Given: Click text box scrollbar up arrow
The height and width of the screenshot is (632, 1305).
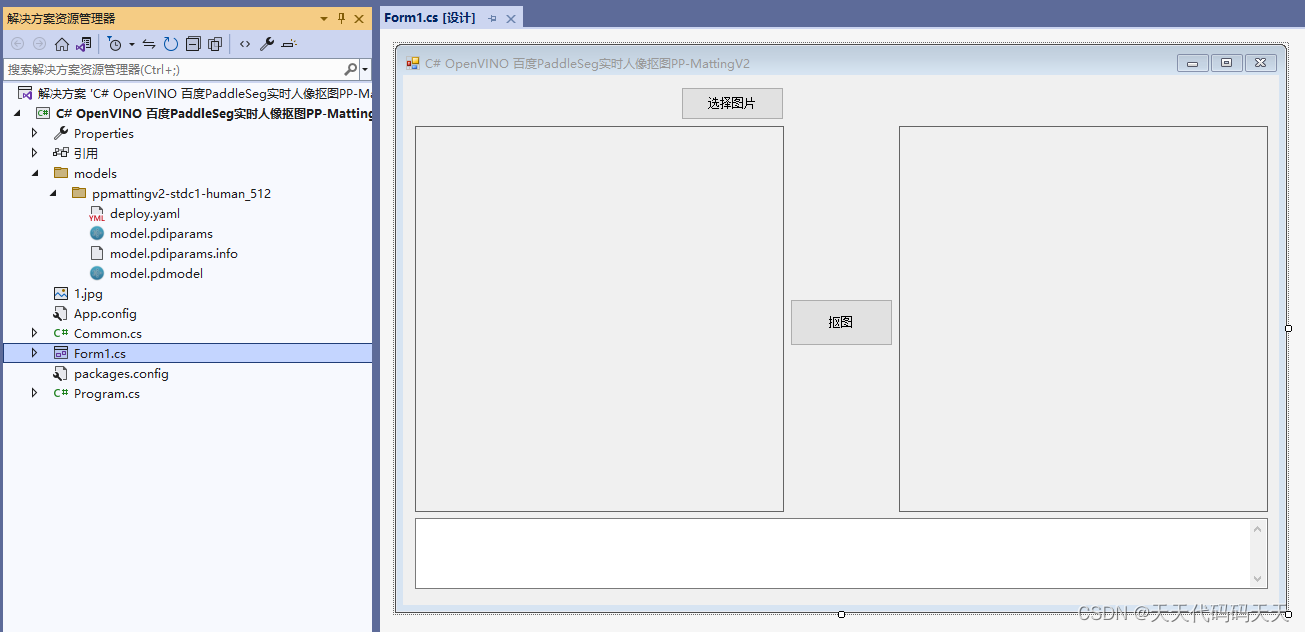Looking at the screenshot, I should [x=1258, y=528].
